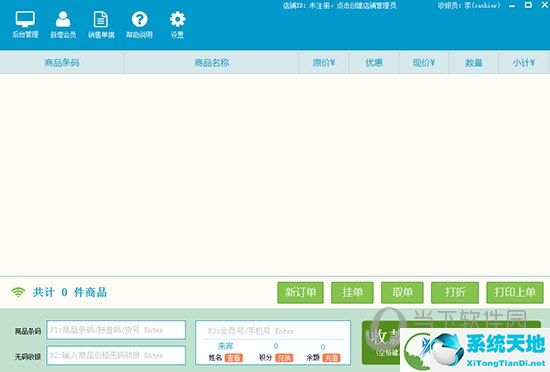550x372 pixels.
Task: Click the 打印上单 reprint button
Action: point(515,292)
